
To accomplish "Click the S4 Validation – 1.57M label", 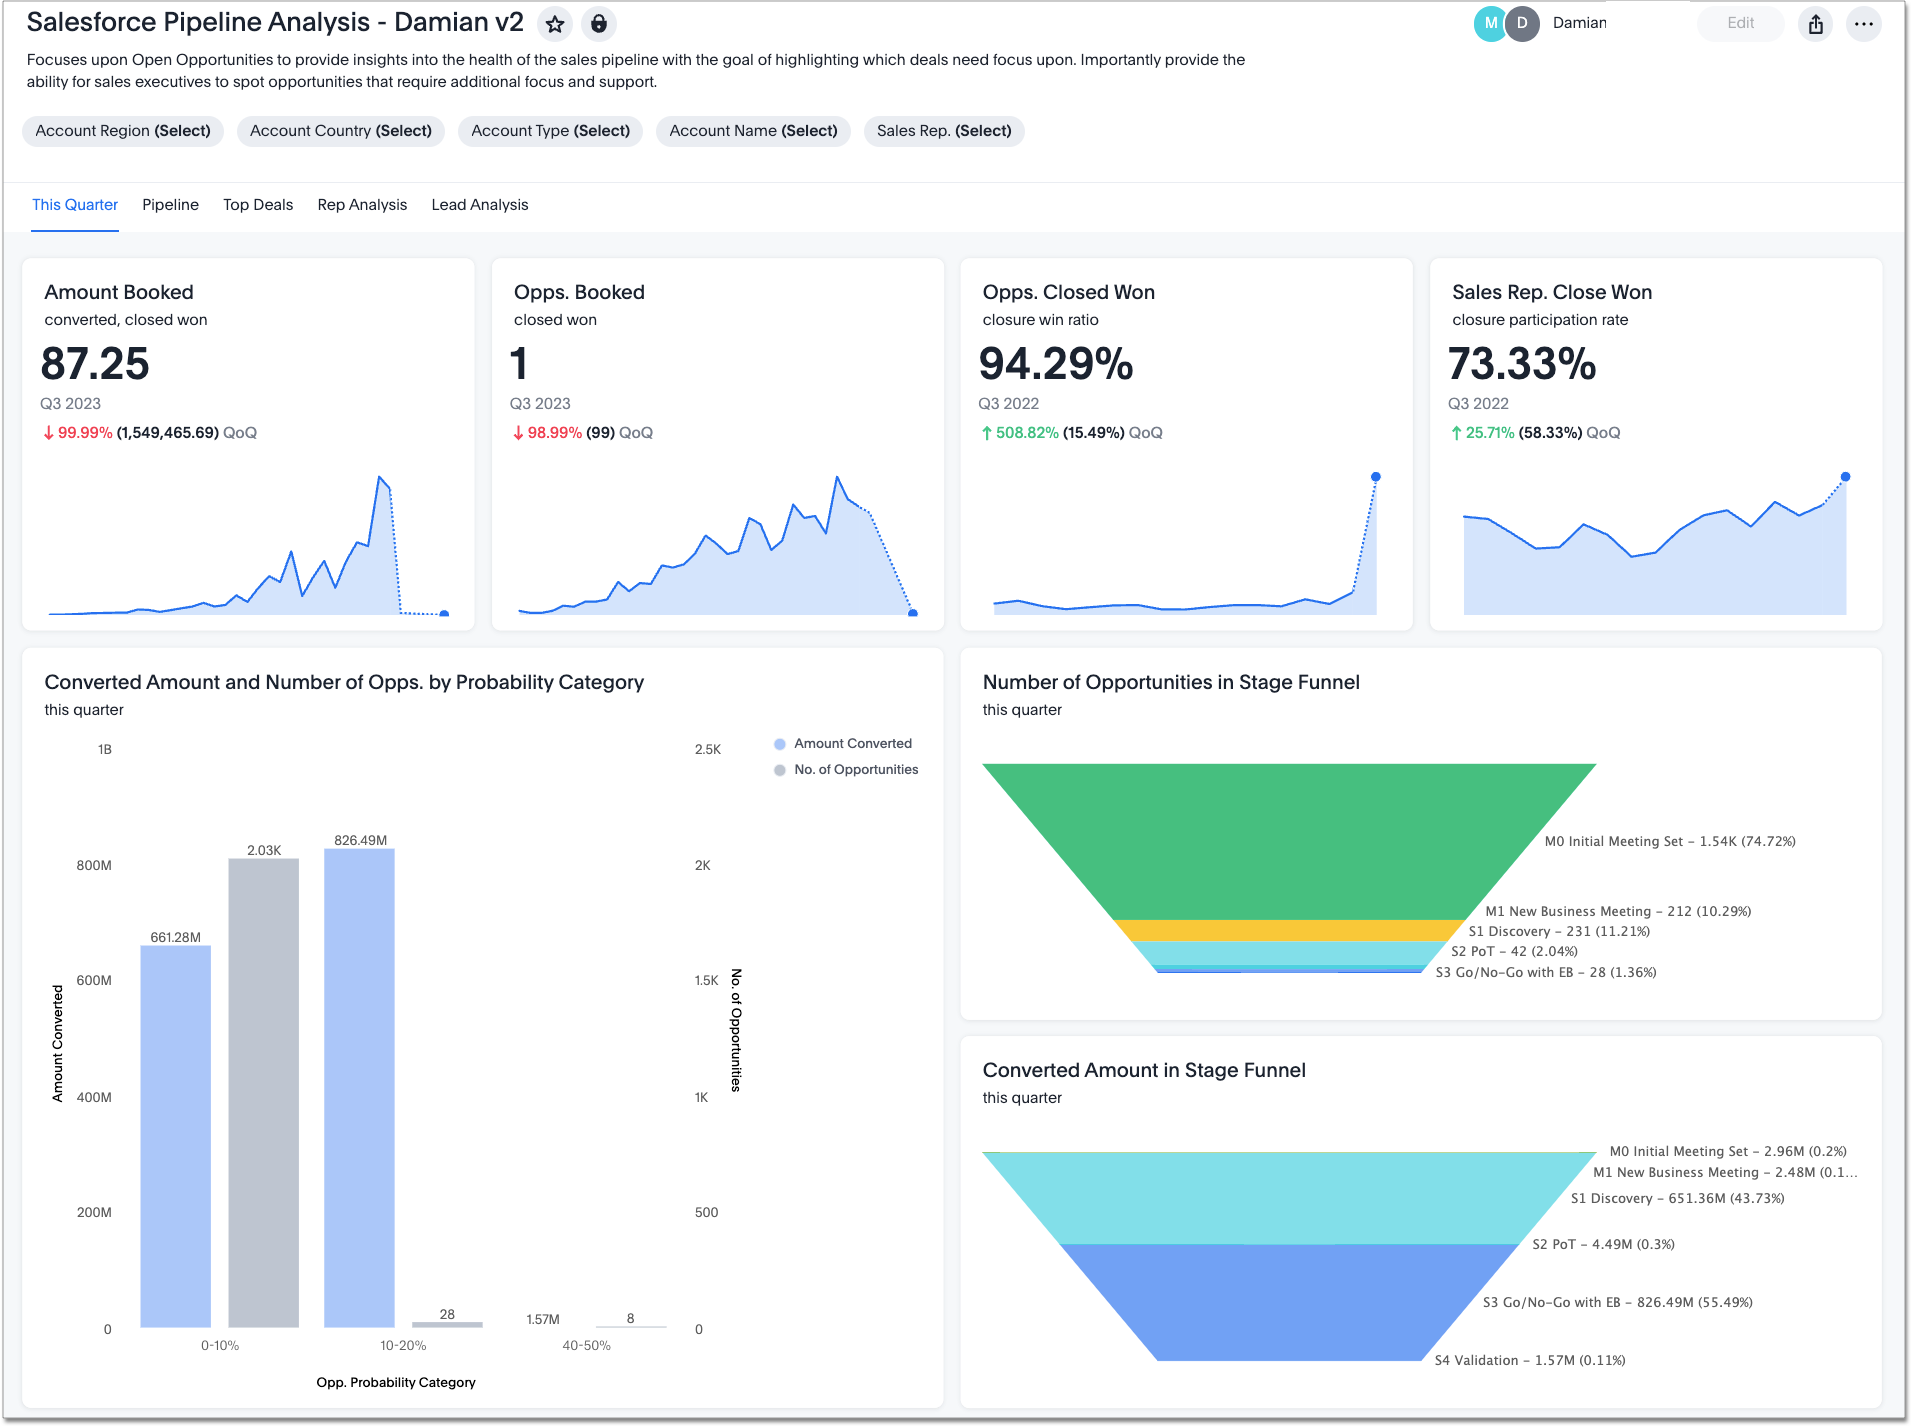I will point(1530,1361).
